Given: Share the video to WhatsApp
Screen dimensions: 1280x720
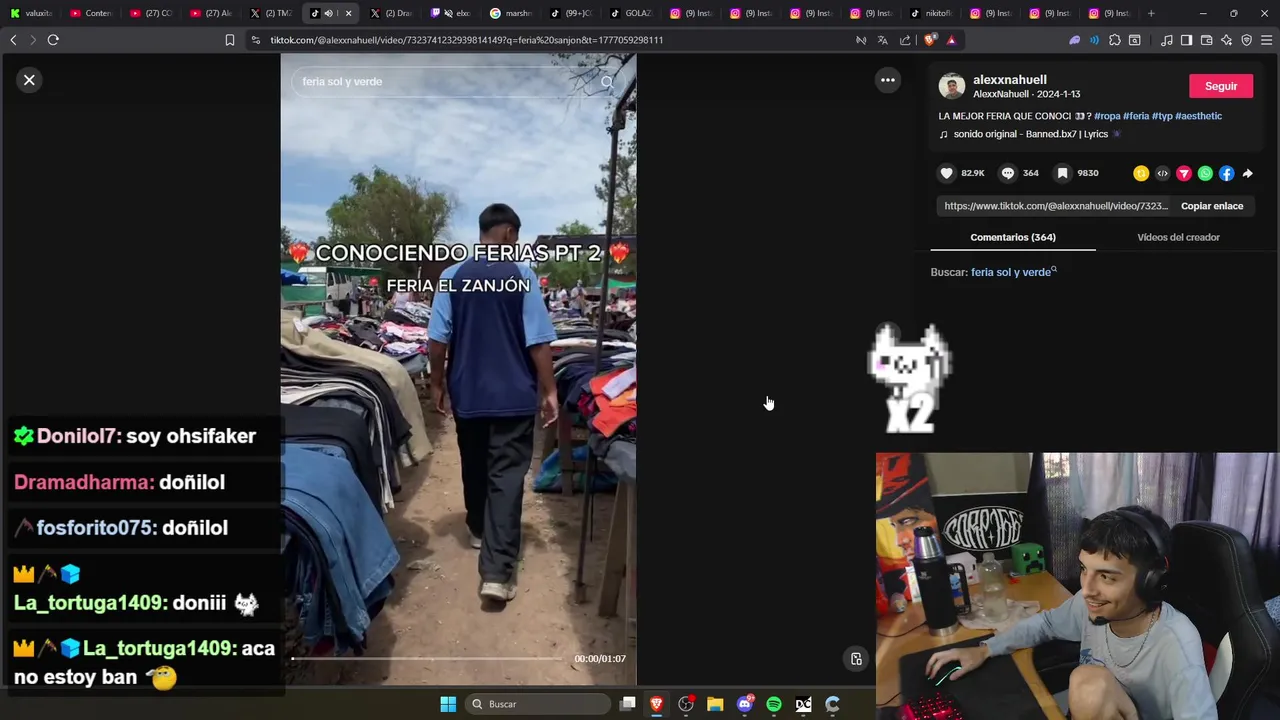Looking at the screenshot, I should [x=1205, y=173].
